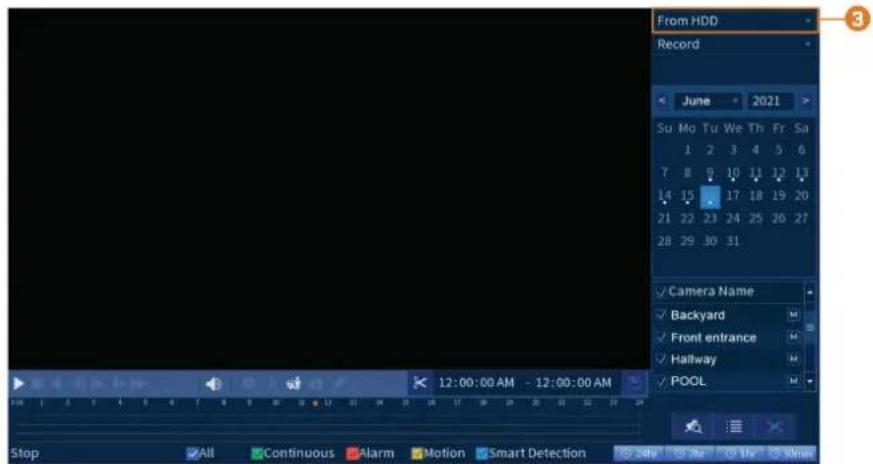Set timeline zoom to 30min
873x464 pixels.
click(791, 453)
